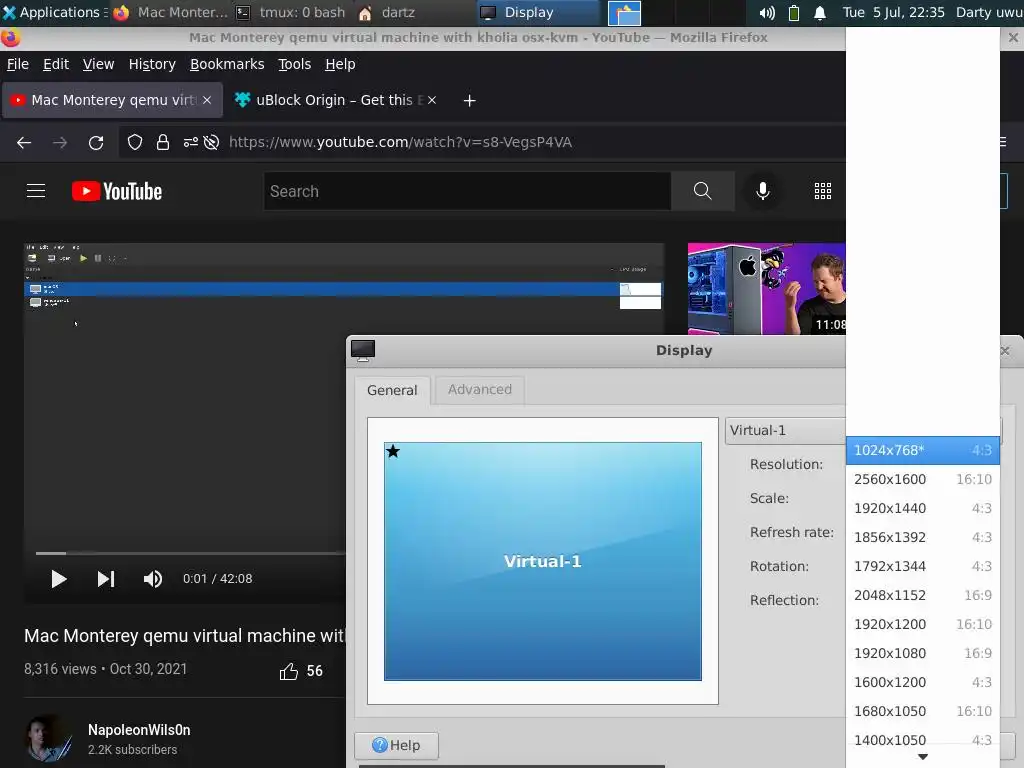Select resolution 1792x1344 in list
Viewport: 1024px width, 768px height.
point(923,566)
